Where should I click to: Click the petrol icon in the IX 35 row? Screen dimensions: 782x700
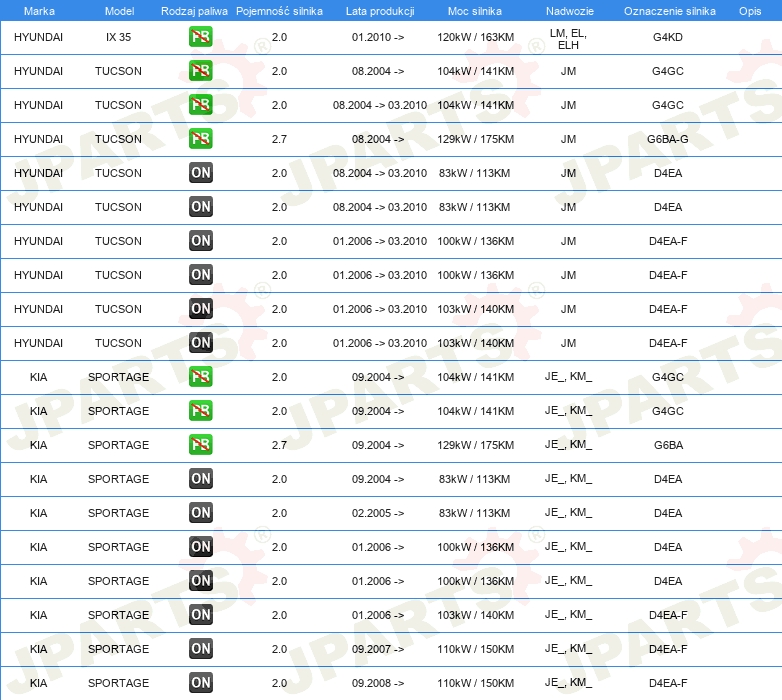point(200,37)
